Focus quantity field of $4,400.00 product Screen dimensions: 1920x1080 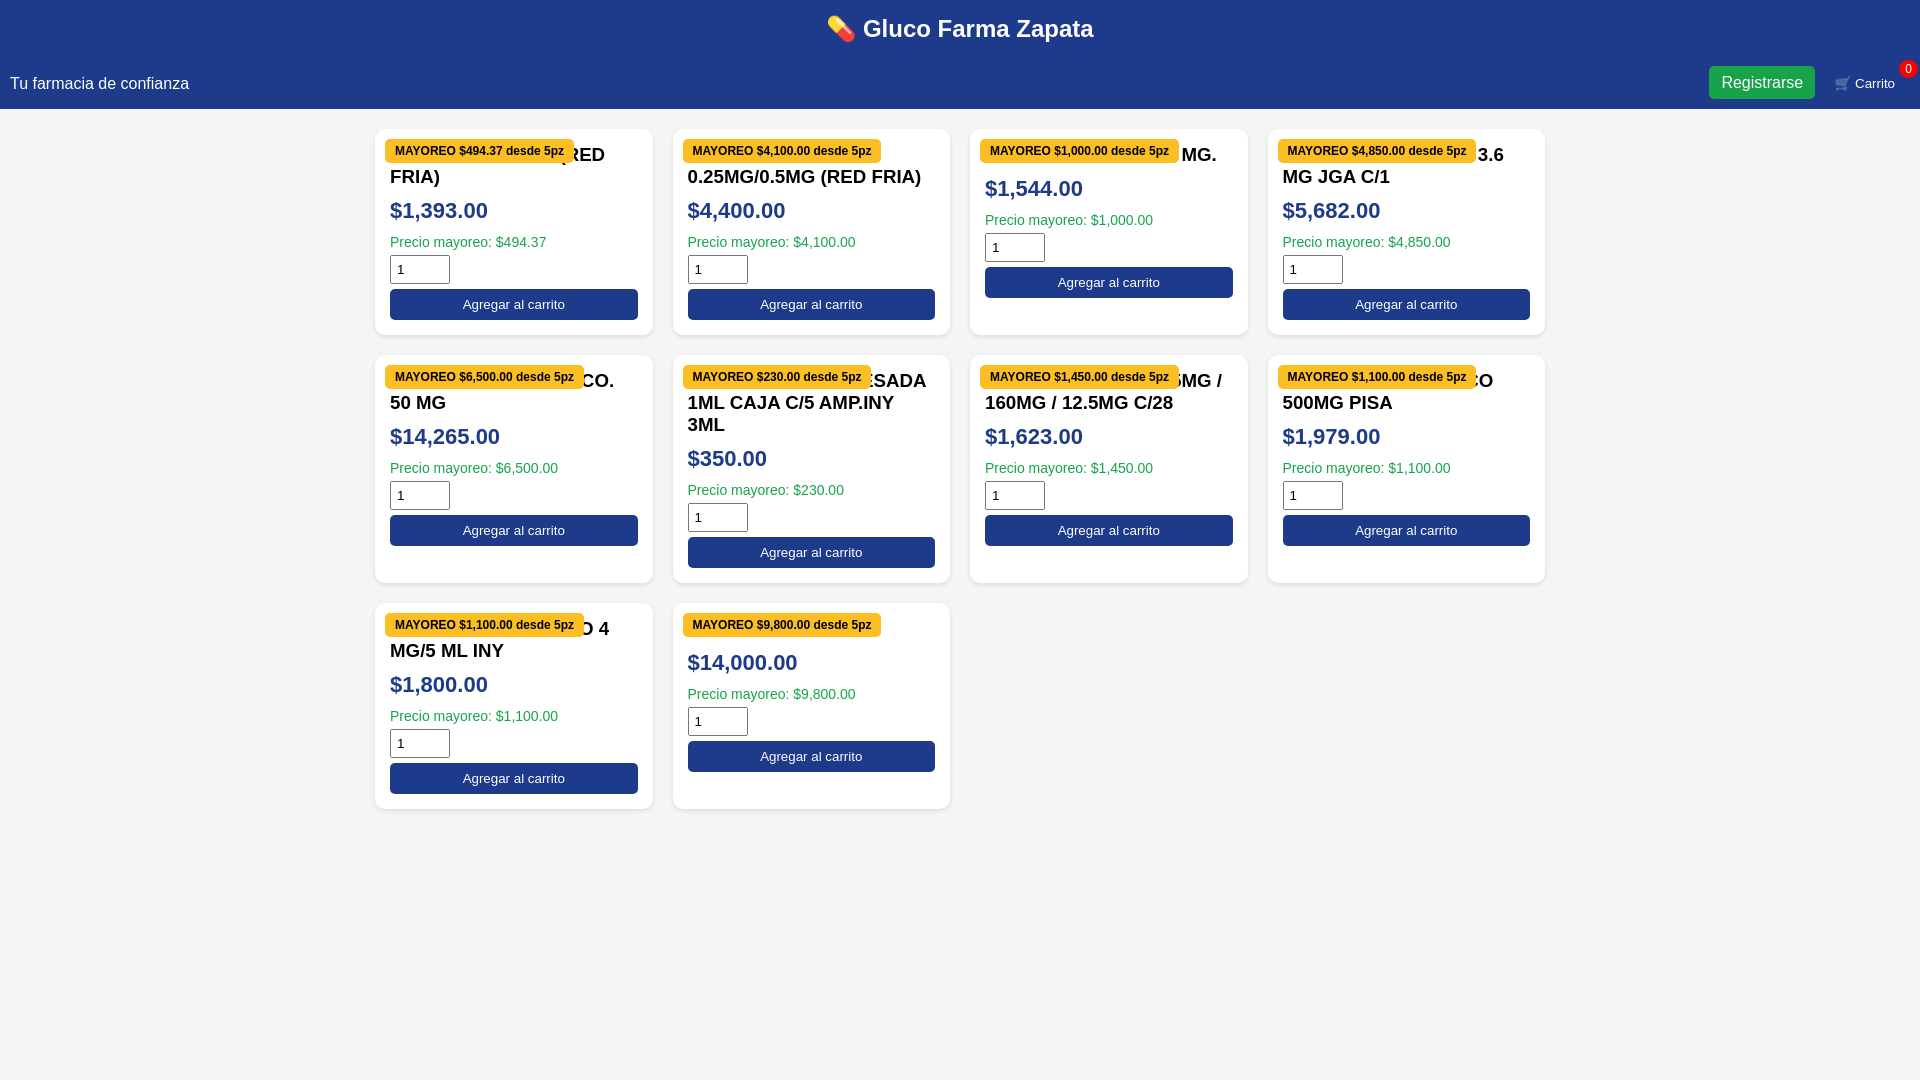[x=717, y=270]
